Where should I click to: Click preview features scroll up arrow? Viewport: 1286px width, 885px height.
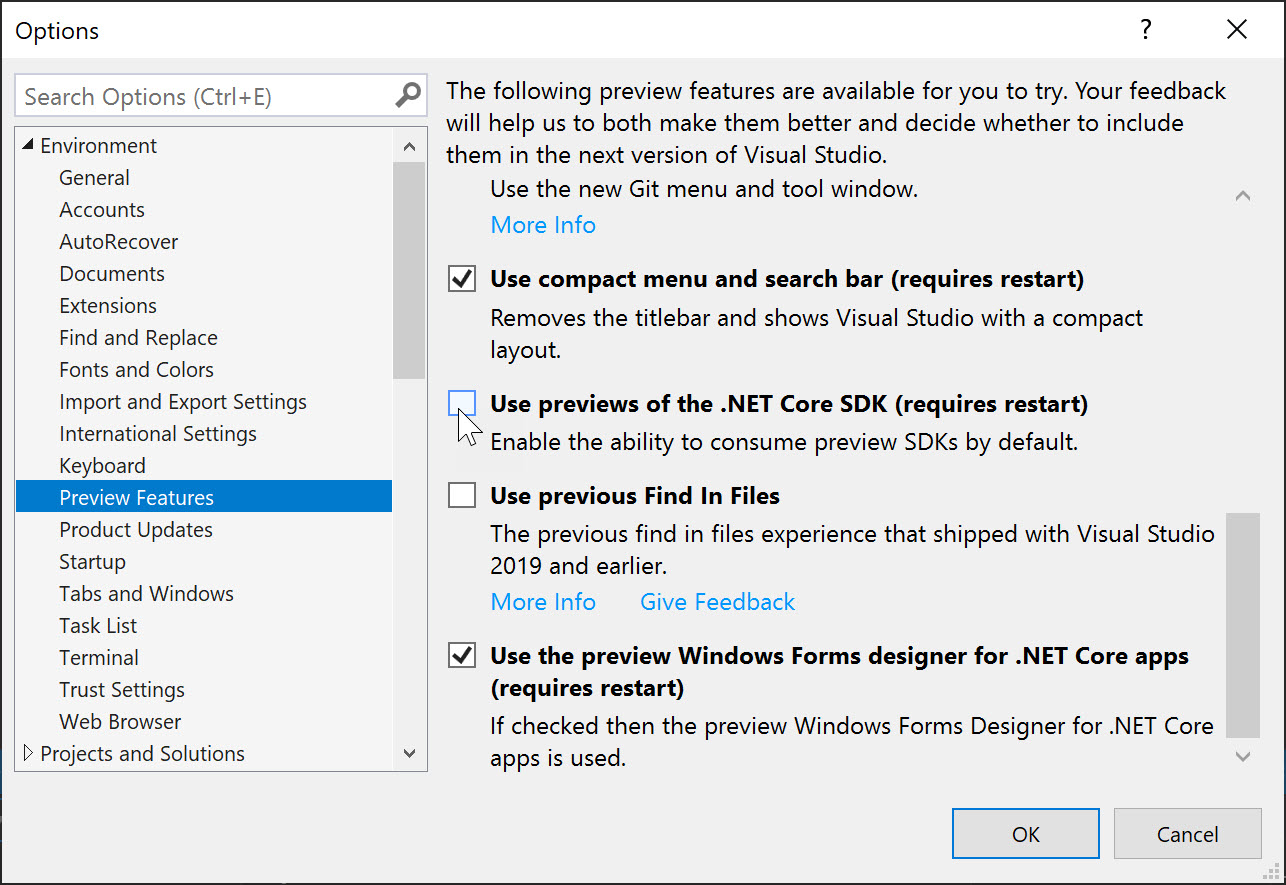point(1243,196)
